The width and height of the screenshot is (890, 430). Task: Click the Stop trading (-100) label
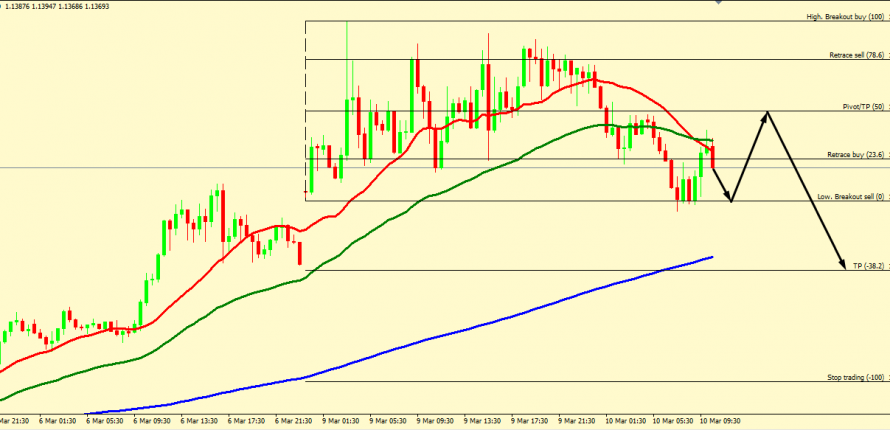855,378
